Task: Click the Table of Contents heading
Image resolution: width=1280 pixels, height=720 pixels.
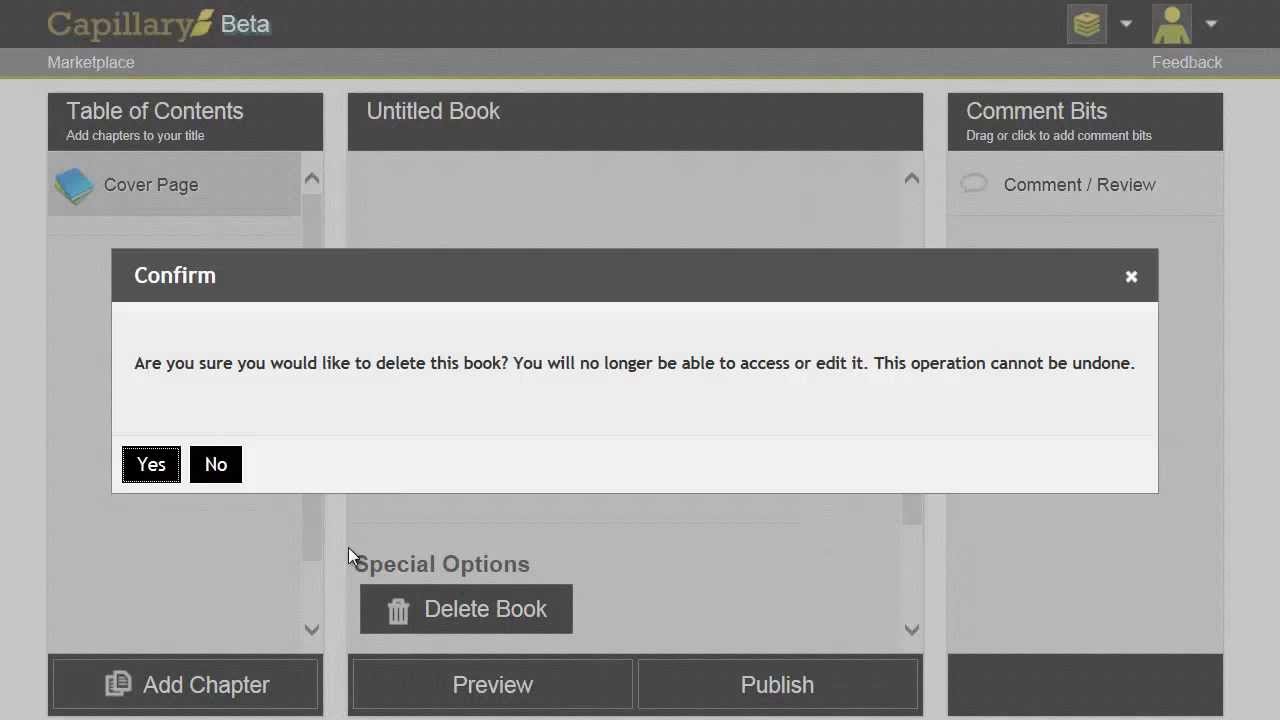Action: [x=155, y=111]
